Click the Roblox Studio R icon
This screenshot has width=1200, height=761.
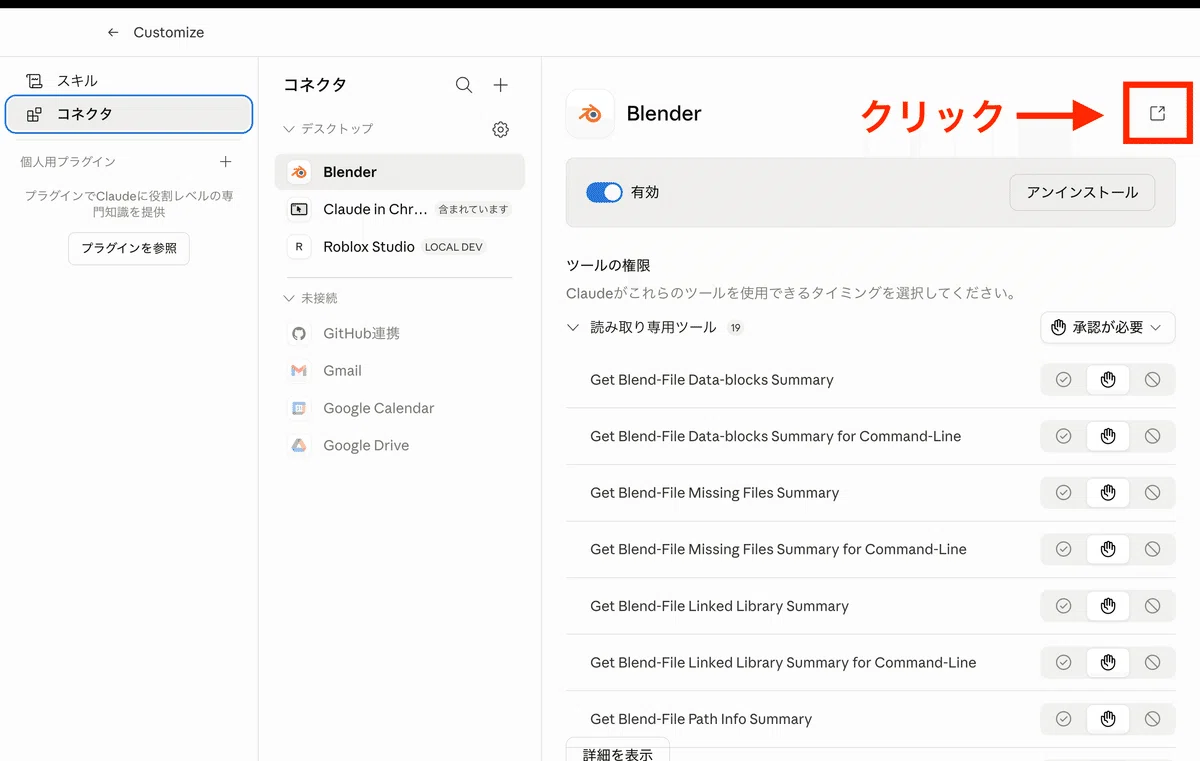pyautogui.click(x=299, y=247)
